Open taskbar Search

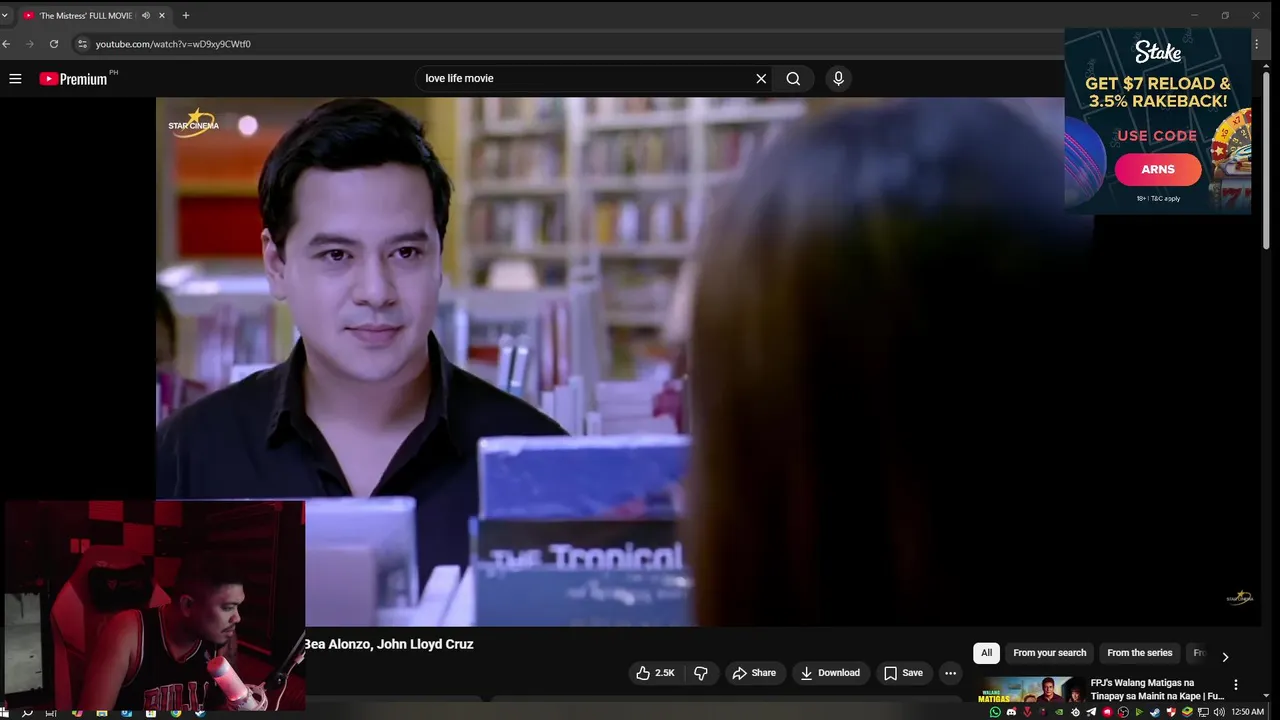tap(27, 713)
